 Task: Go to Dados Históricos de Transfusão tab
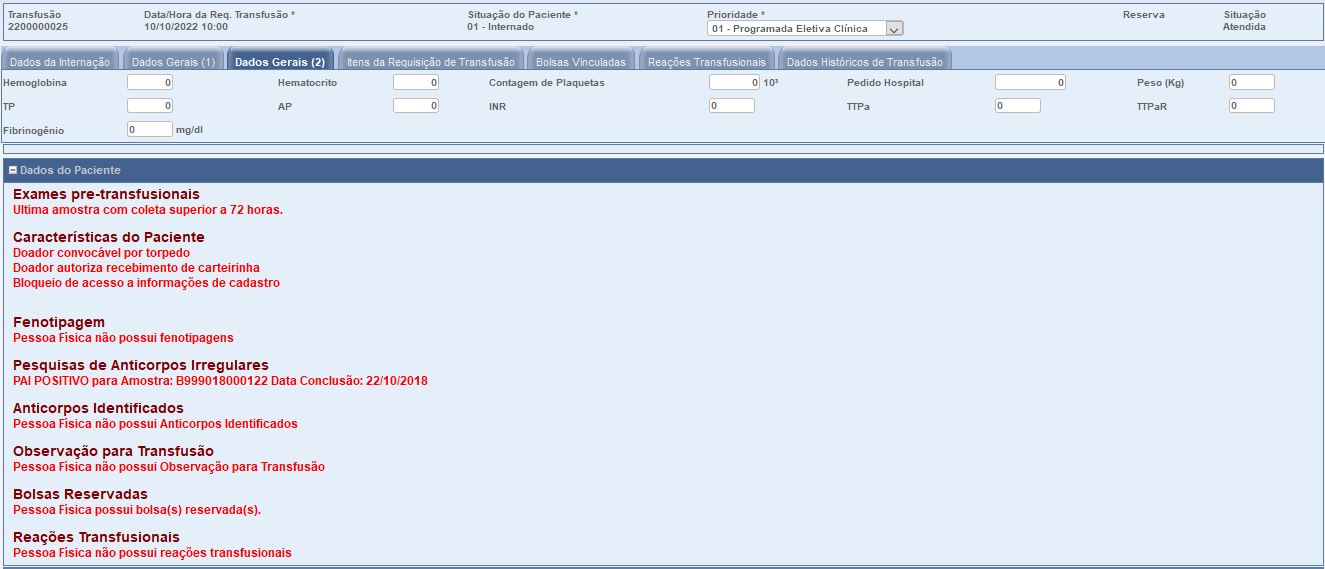click(864, 62)
